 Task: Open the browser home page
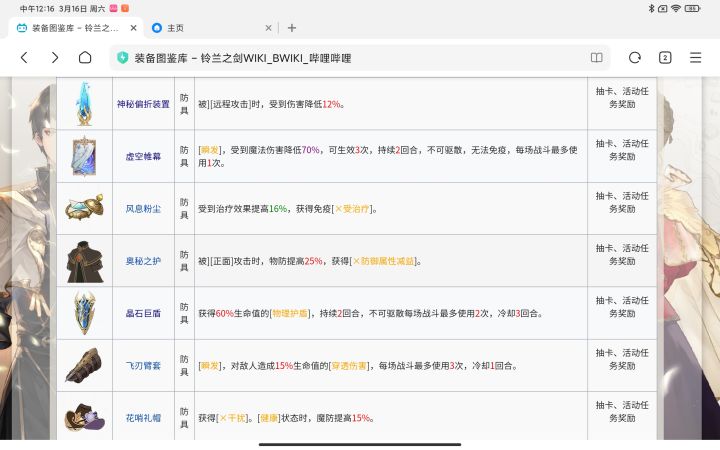click(85, 57)
